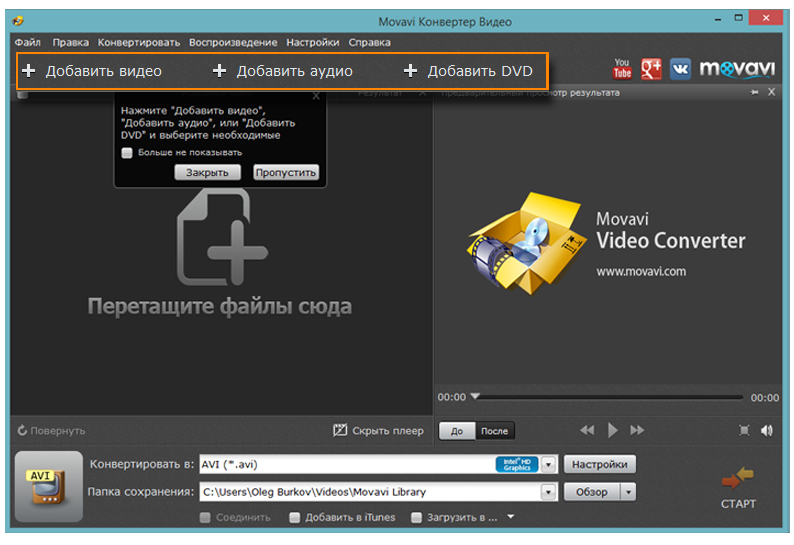Click the playback progress track
The width and height of the screenshot is (794, 545).
608,397
